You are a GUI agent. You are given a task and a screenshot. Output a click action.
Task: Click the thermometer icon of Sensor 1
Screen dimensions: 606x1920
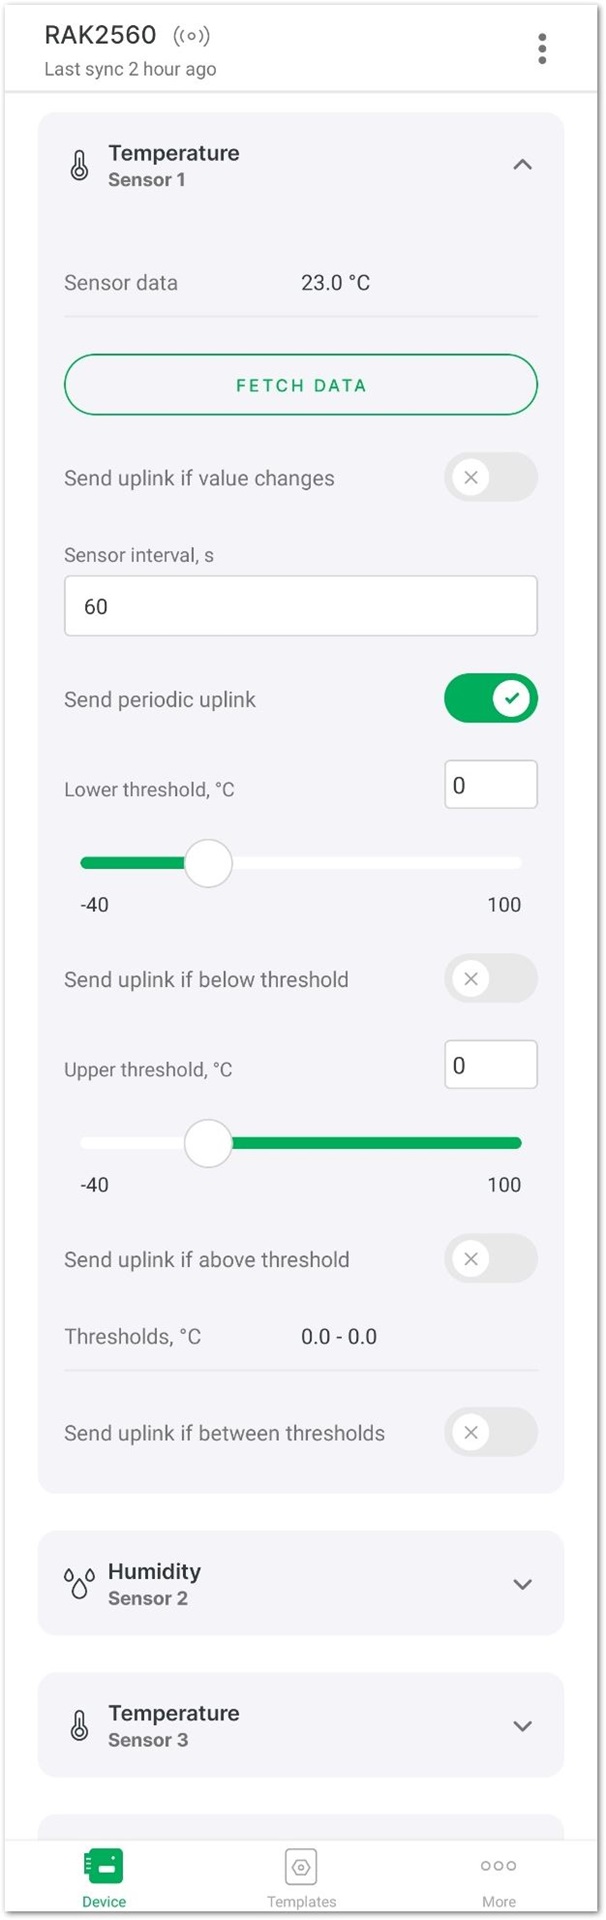pyautogui.click(x=79, y=165)
